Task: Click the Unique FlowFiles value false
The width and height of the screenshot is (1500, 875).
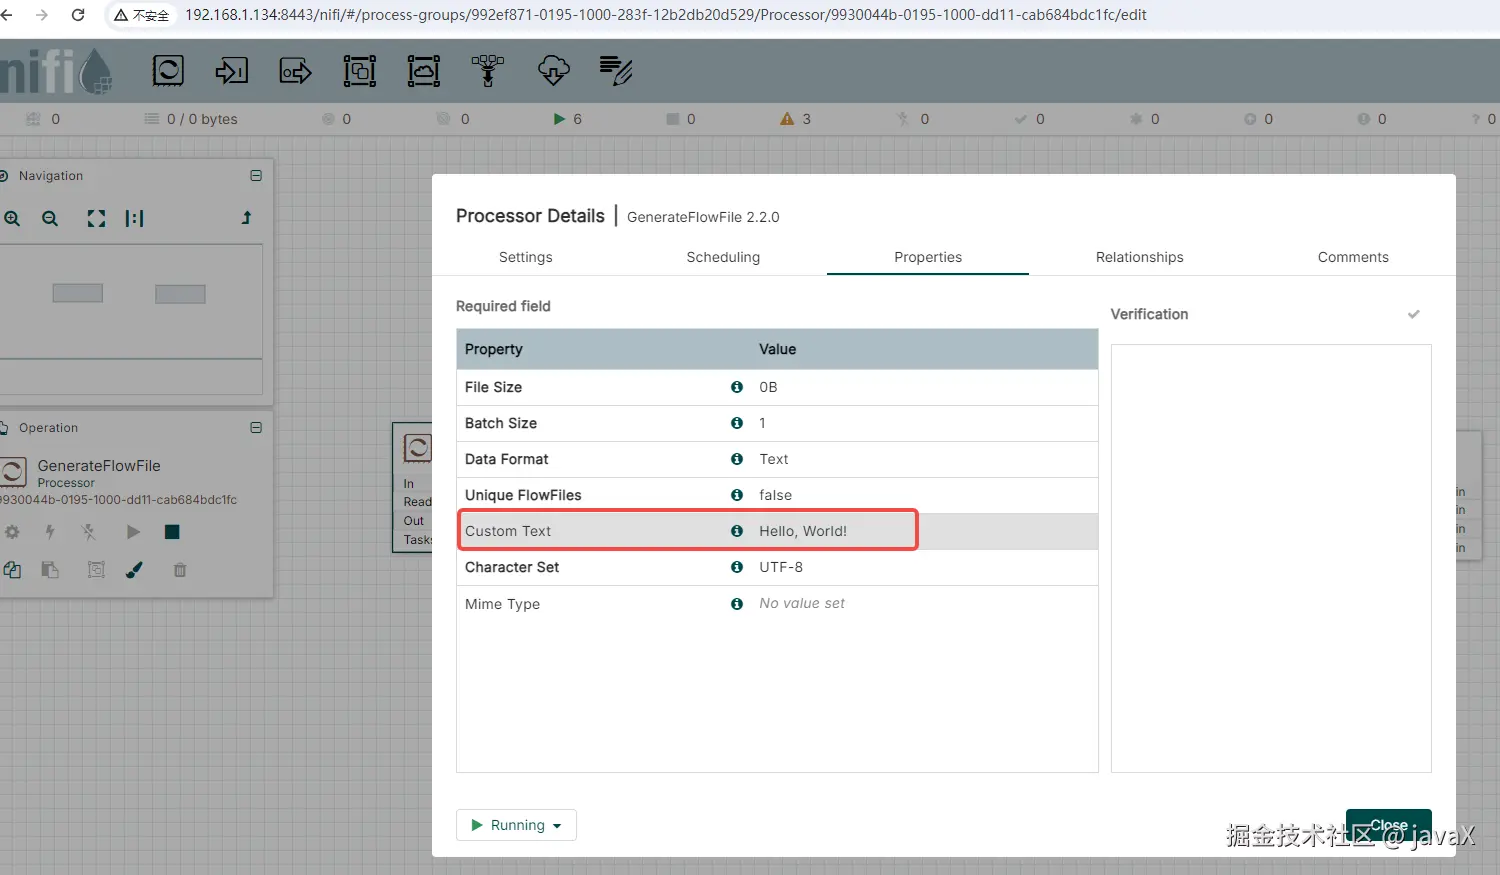Action: click(775, 495)
